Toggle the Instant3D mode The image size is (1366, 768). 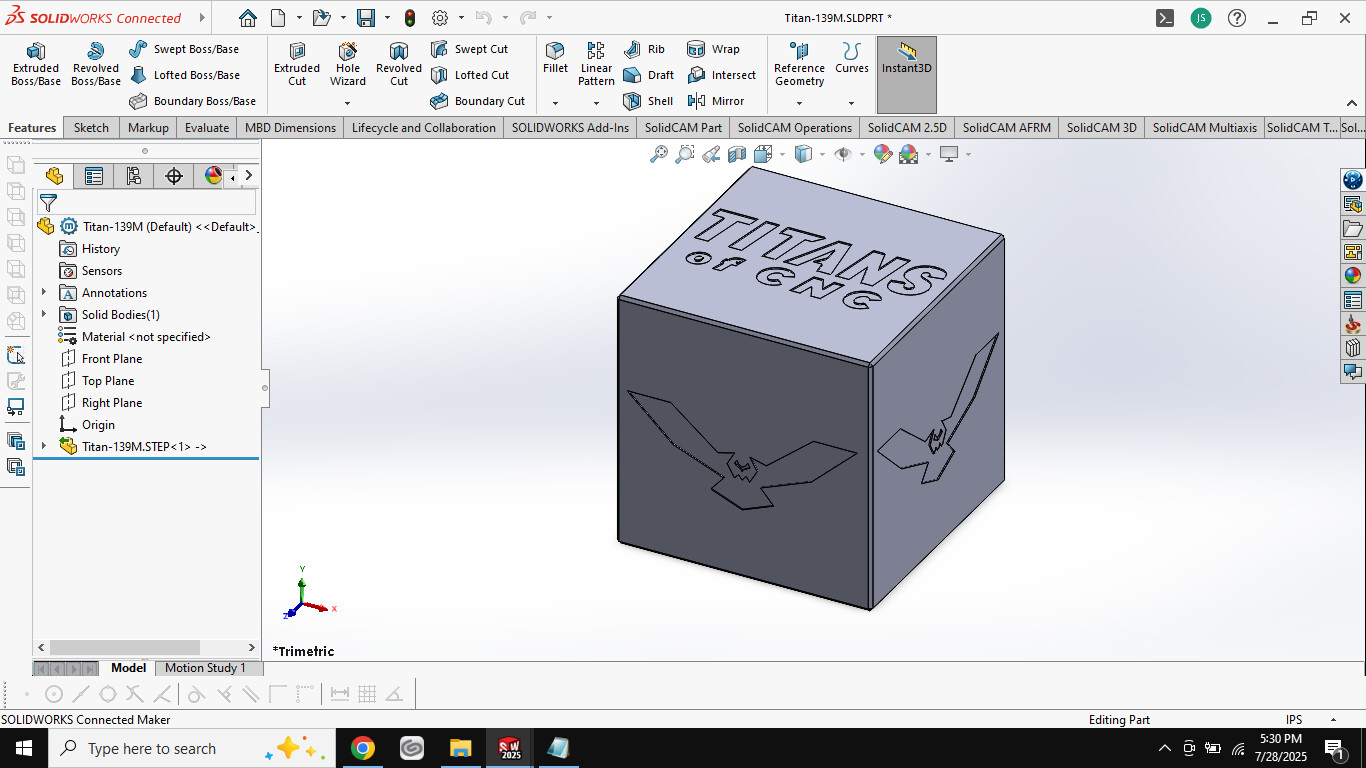907,75
